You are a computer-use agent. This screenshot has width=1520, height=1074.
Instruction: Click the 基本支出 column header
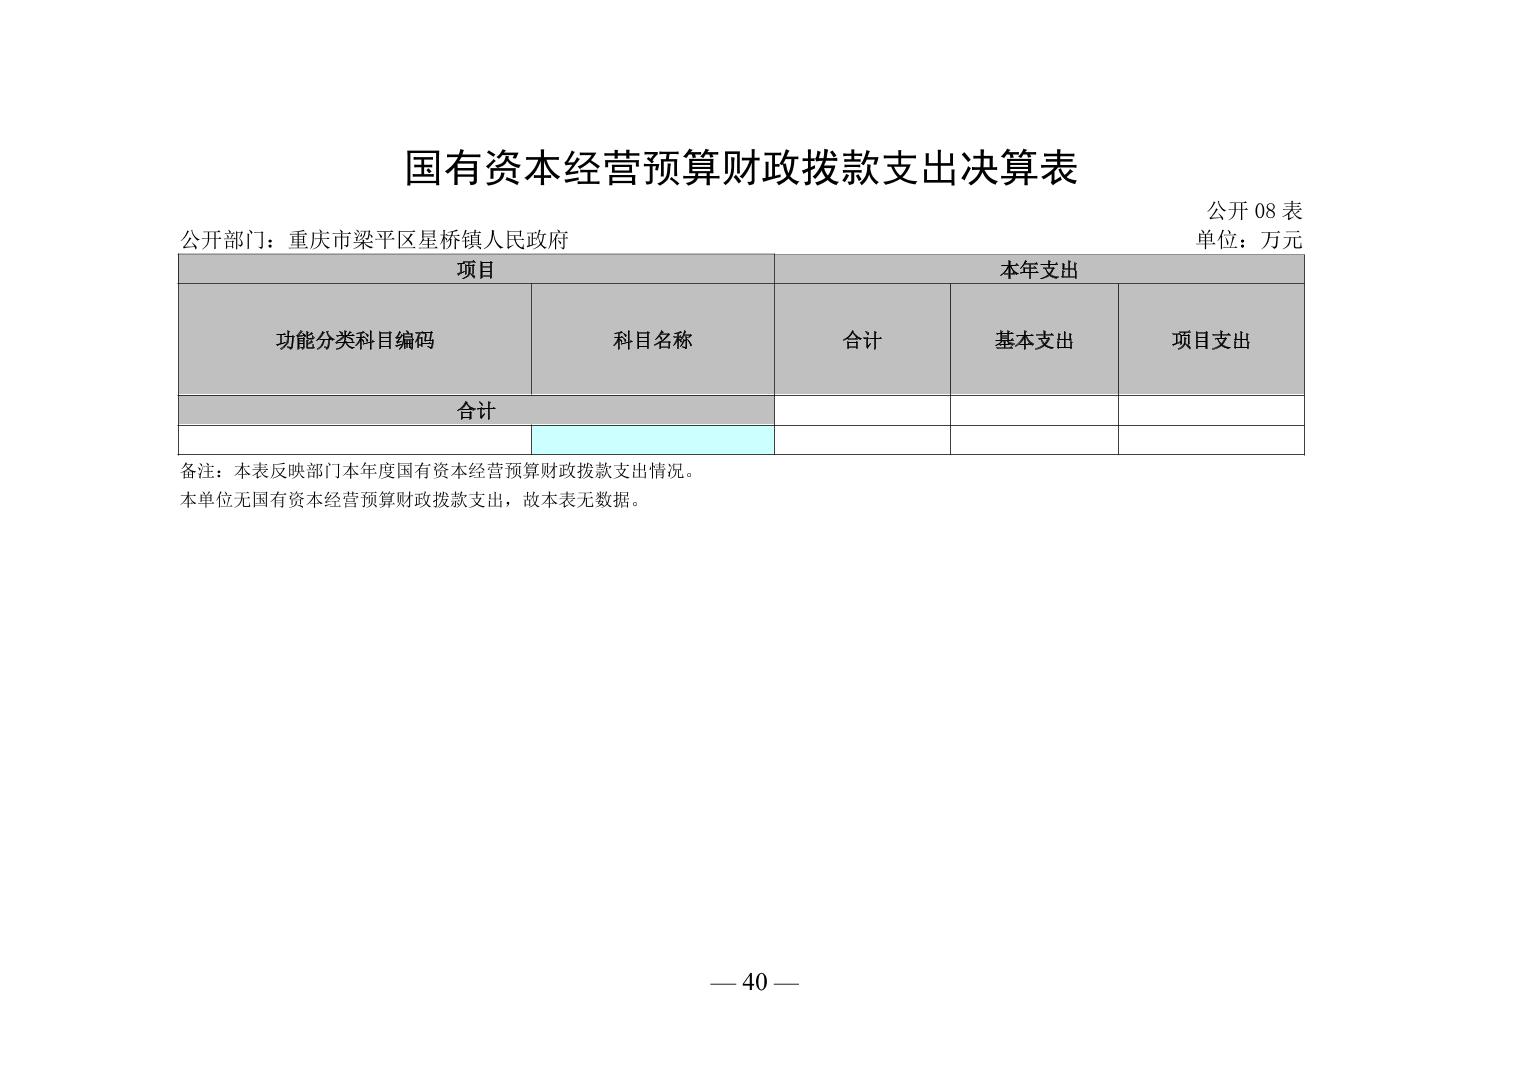coord(1034,340)
